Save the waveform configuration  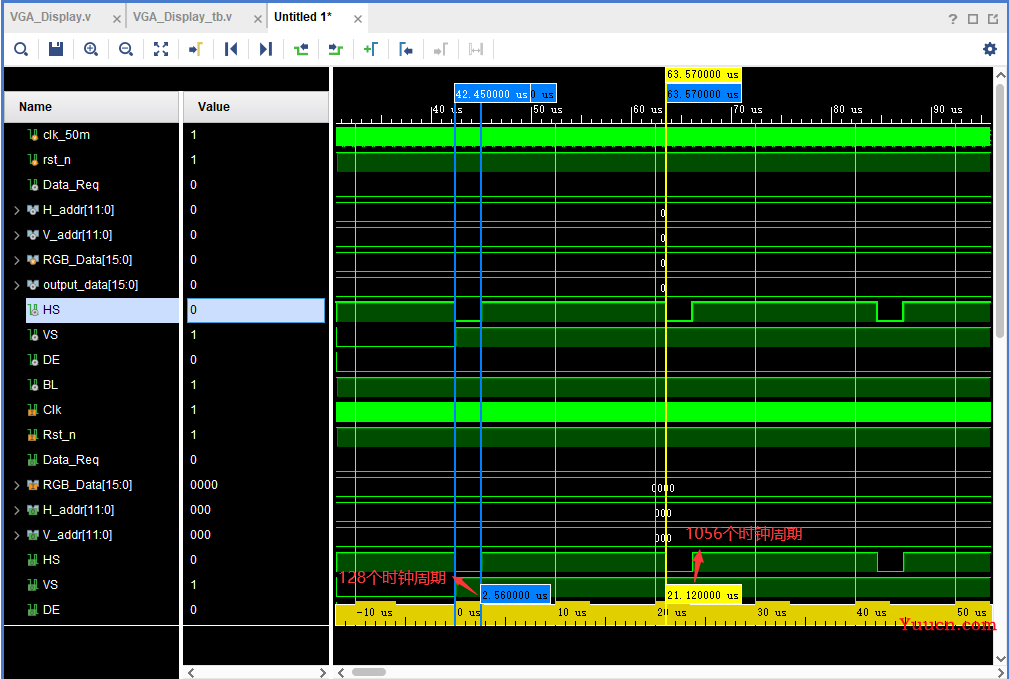pyautogui.click(x=56, y=50)
